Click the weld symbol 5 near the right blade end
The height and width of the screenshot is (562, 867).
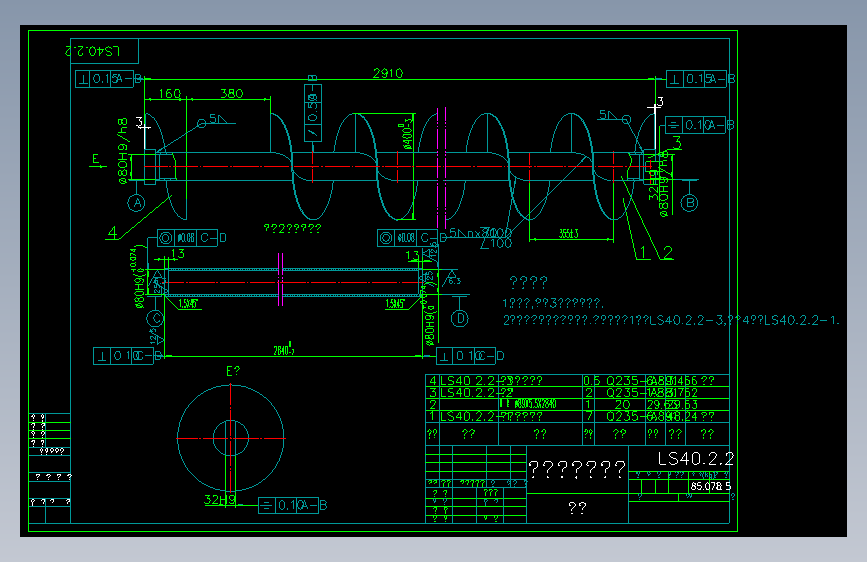coord(615,116)
